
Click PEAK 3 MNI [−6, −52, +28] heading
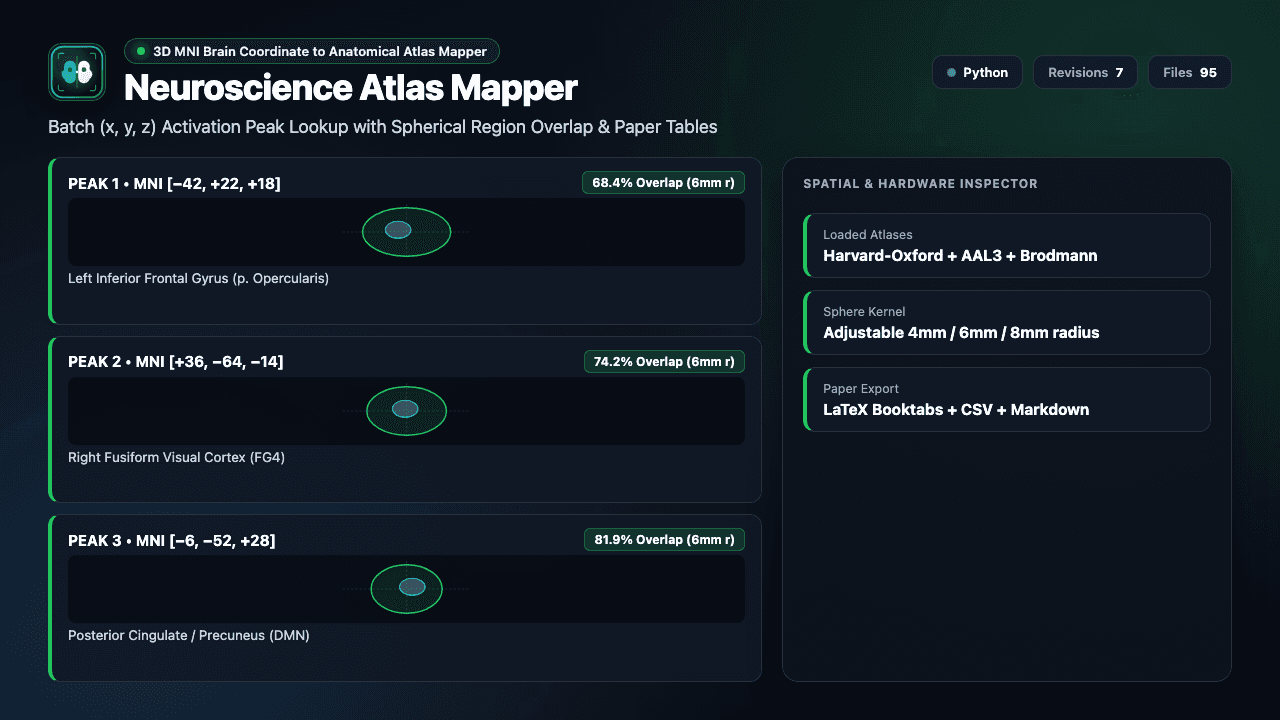click(x=172, y=540)
